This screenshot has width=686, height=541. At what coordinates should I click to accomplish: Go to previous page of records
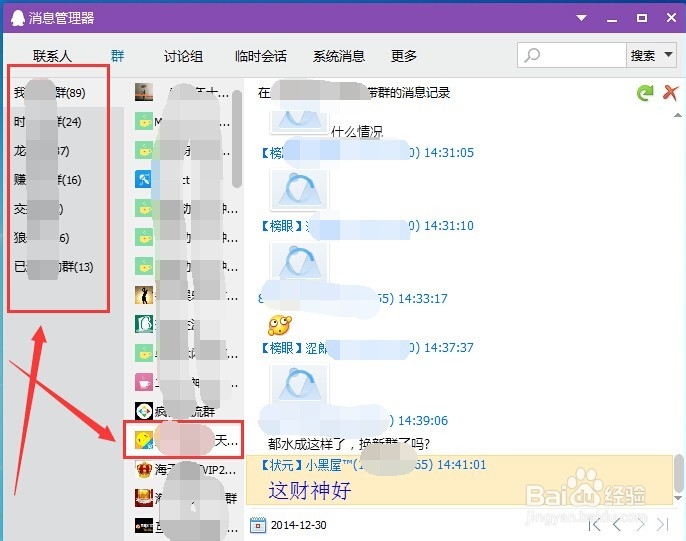pos(617,524)
